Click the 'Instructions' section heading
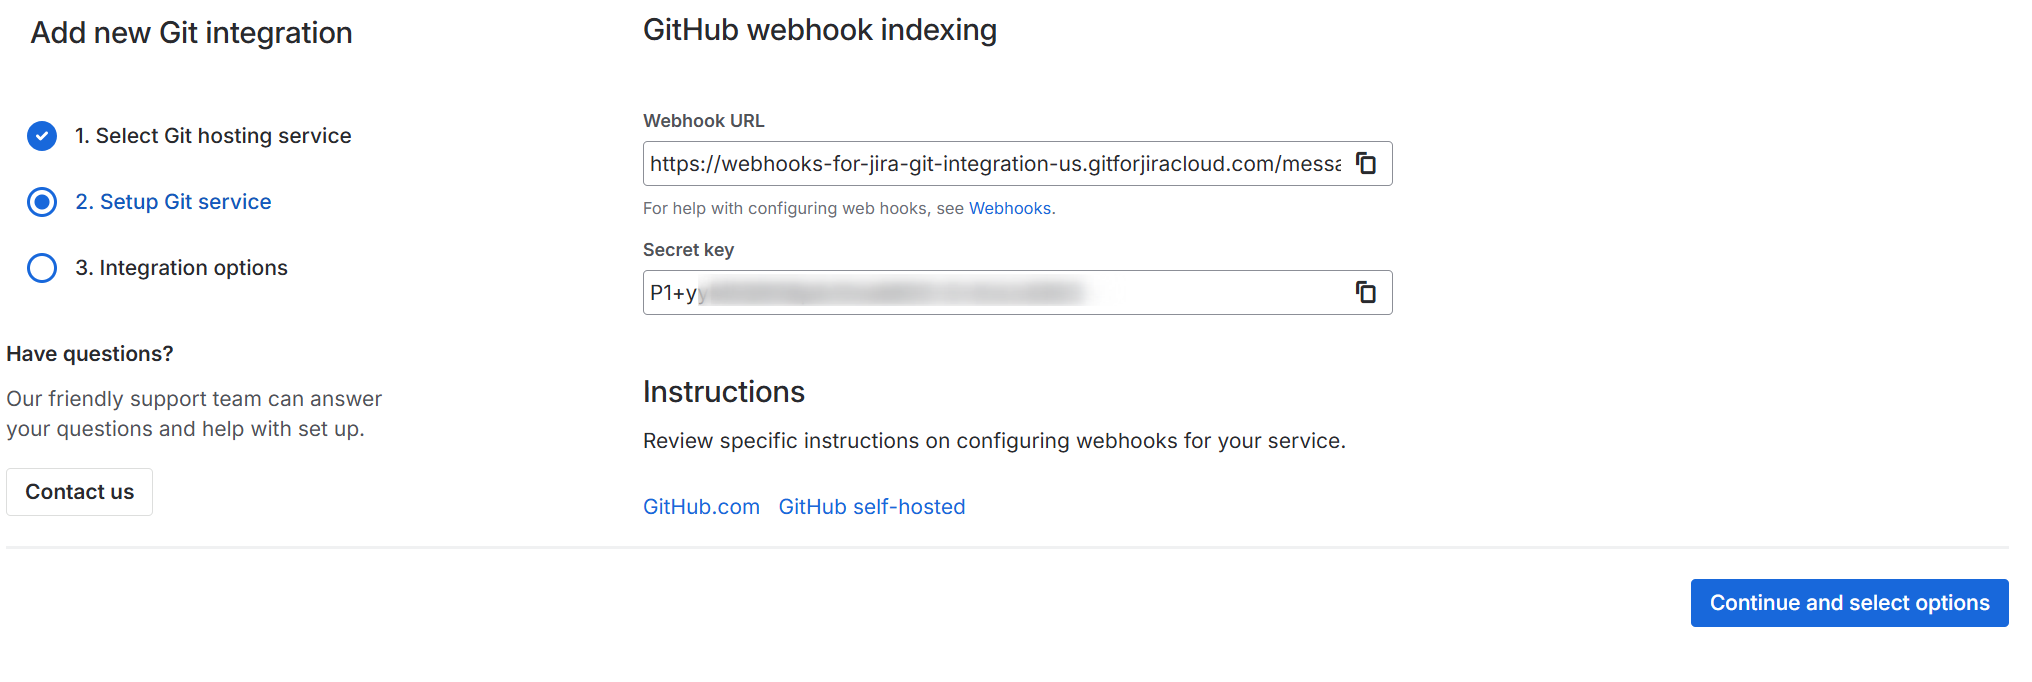 (723, 392)
